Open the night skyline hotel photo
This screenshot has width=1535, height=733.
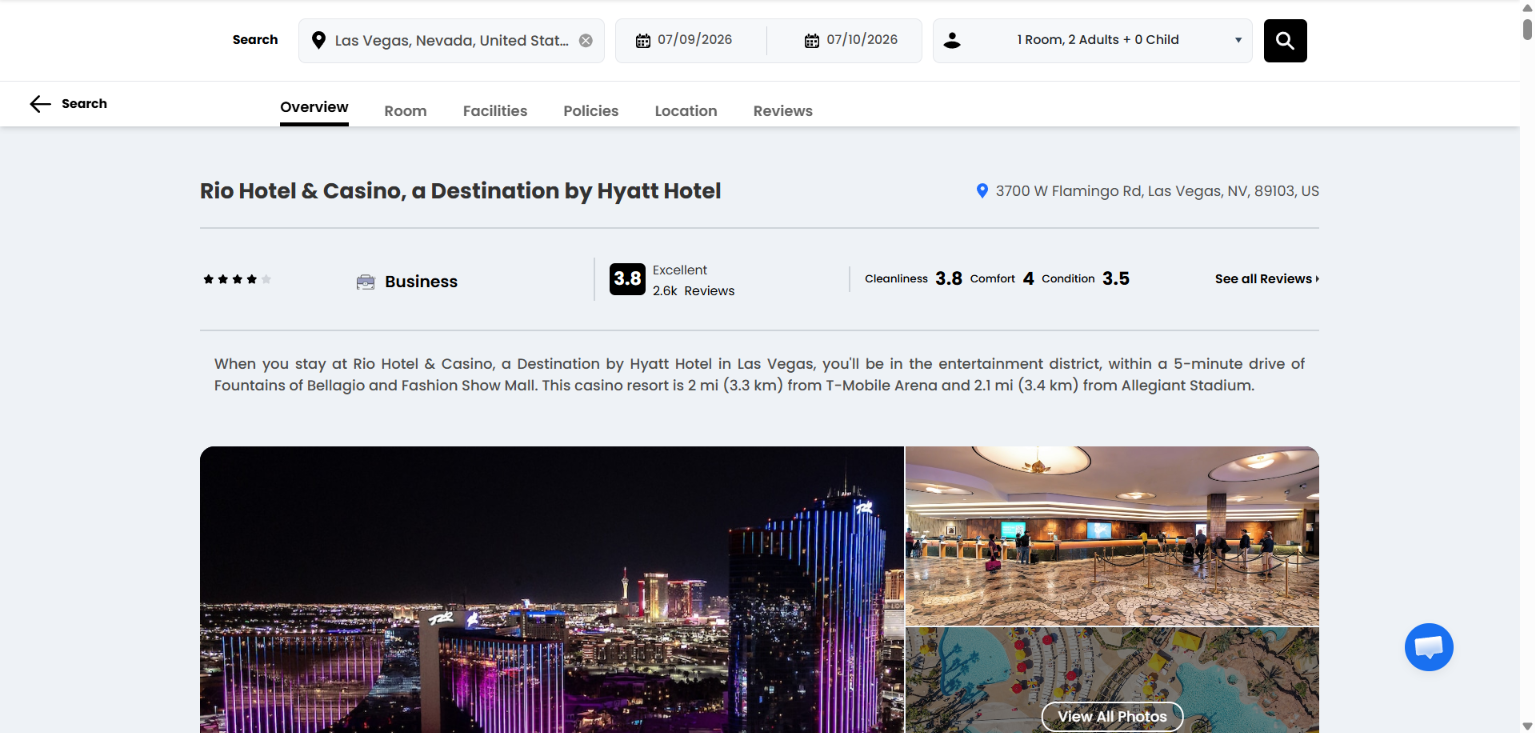(x=552, y=590)
